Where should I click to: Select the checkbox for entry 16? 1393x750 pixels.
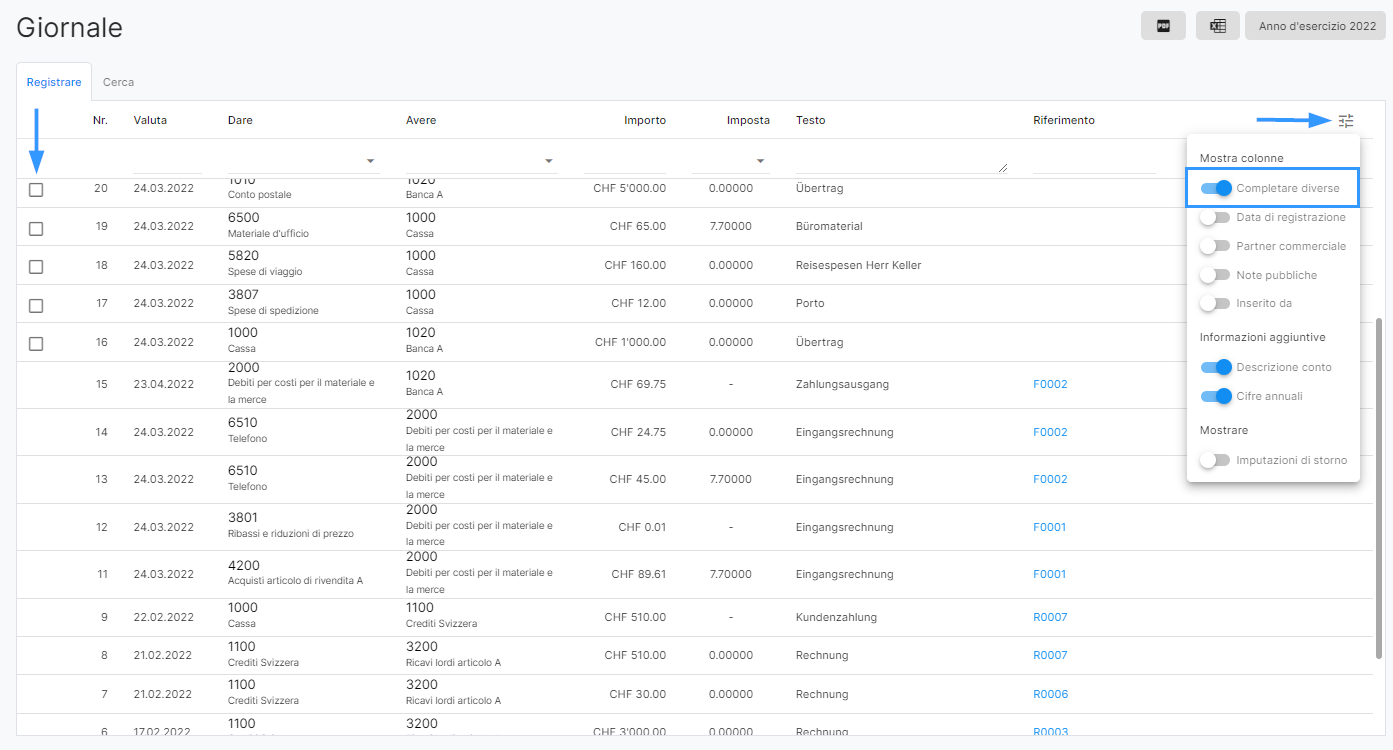[x=36, y=344]
